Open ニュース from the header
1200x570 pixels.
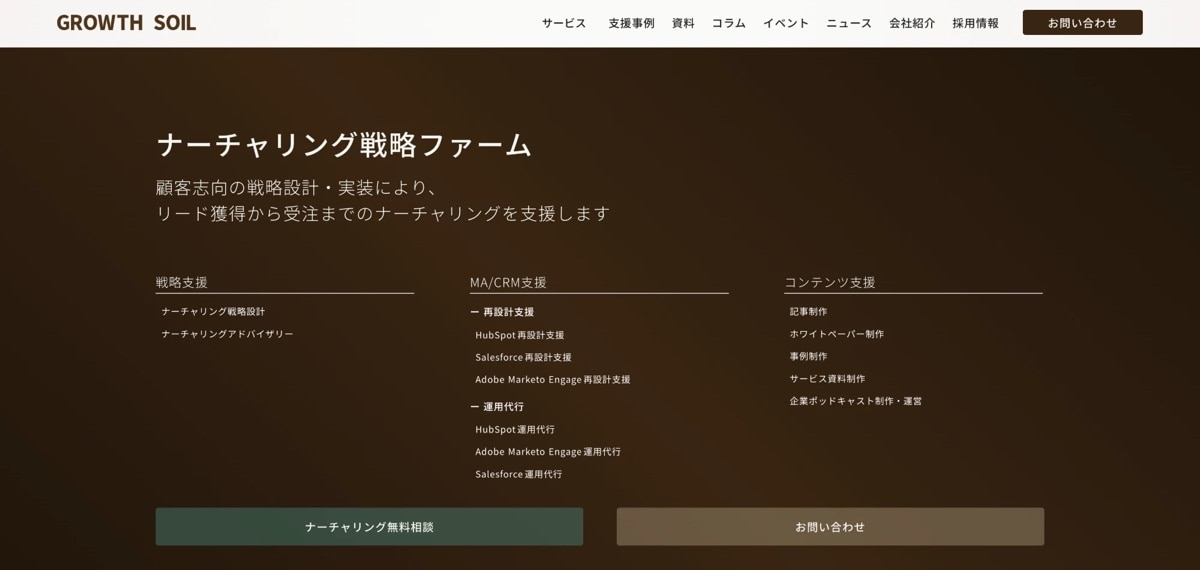tap(849, 23)
